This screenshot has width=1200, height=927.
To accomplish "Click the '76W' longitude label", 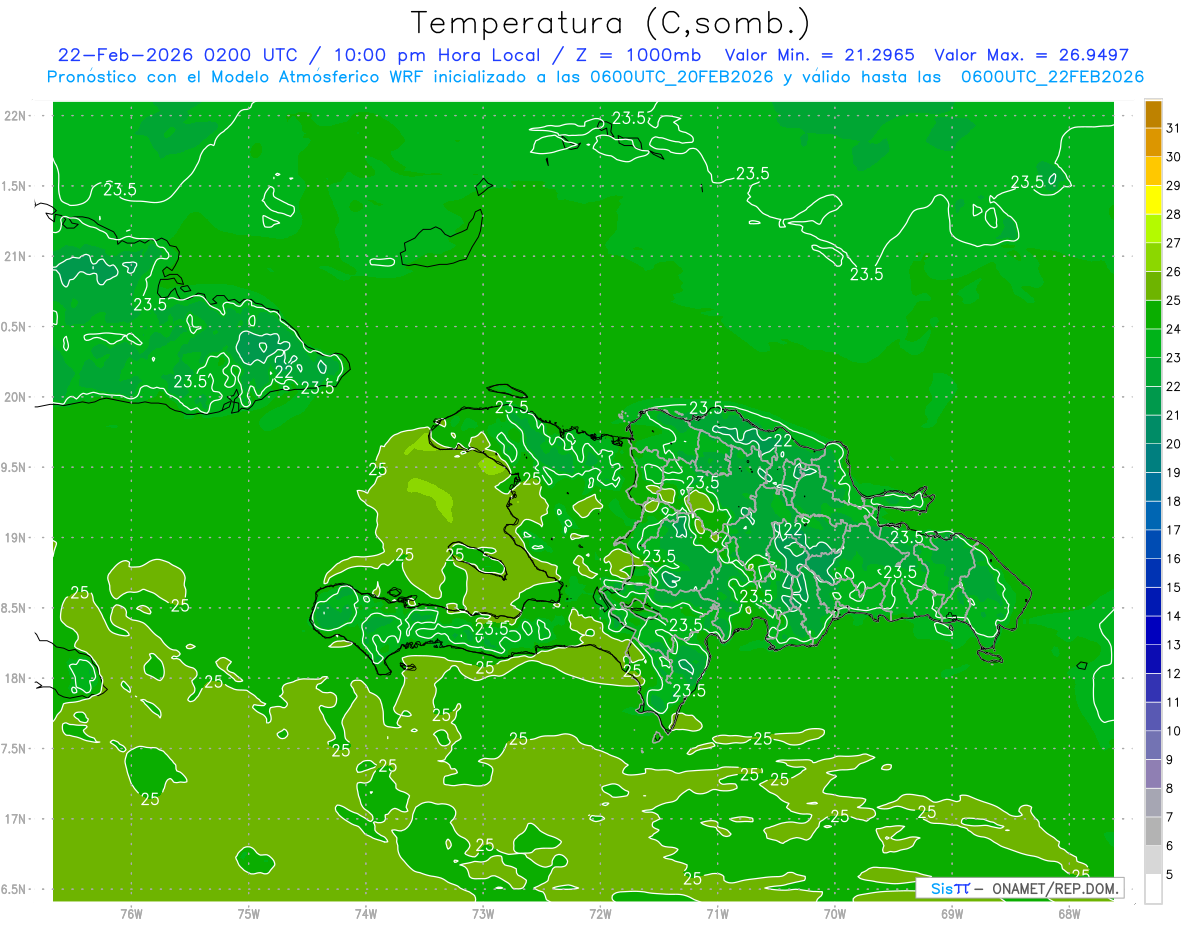I will tap(131, 913).
